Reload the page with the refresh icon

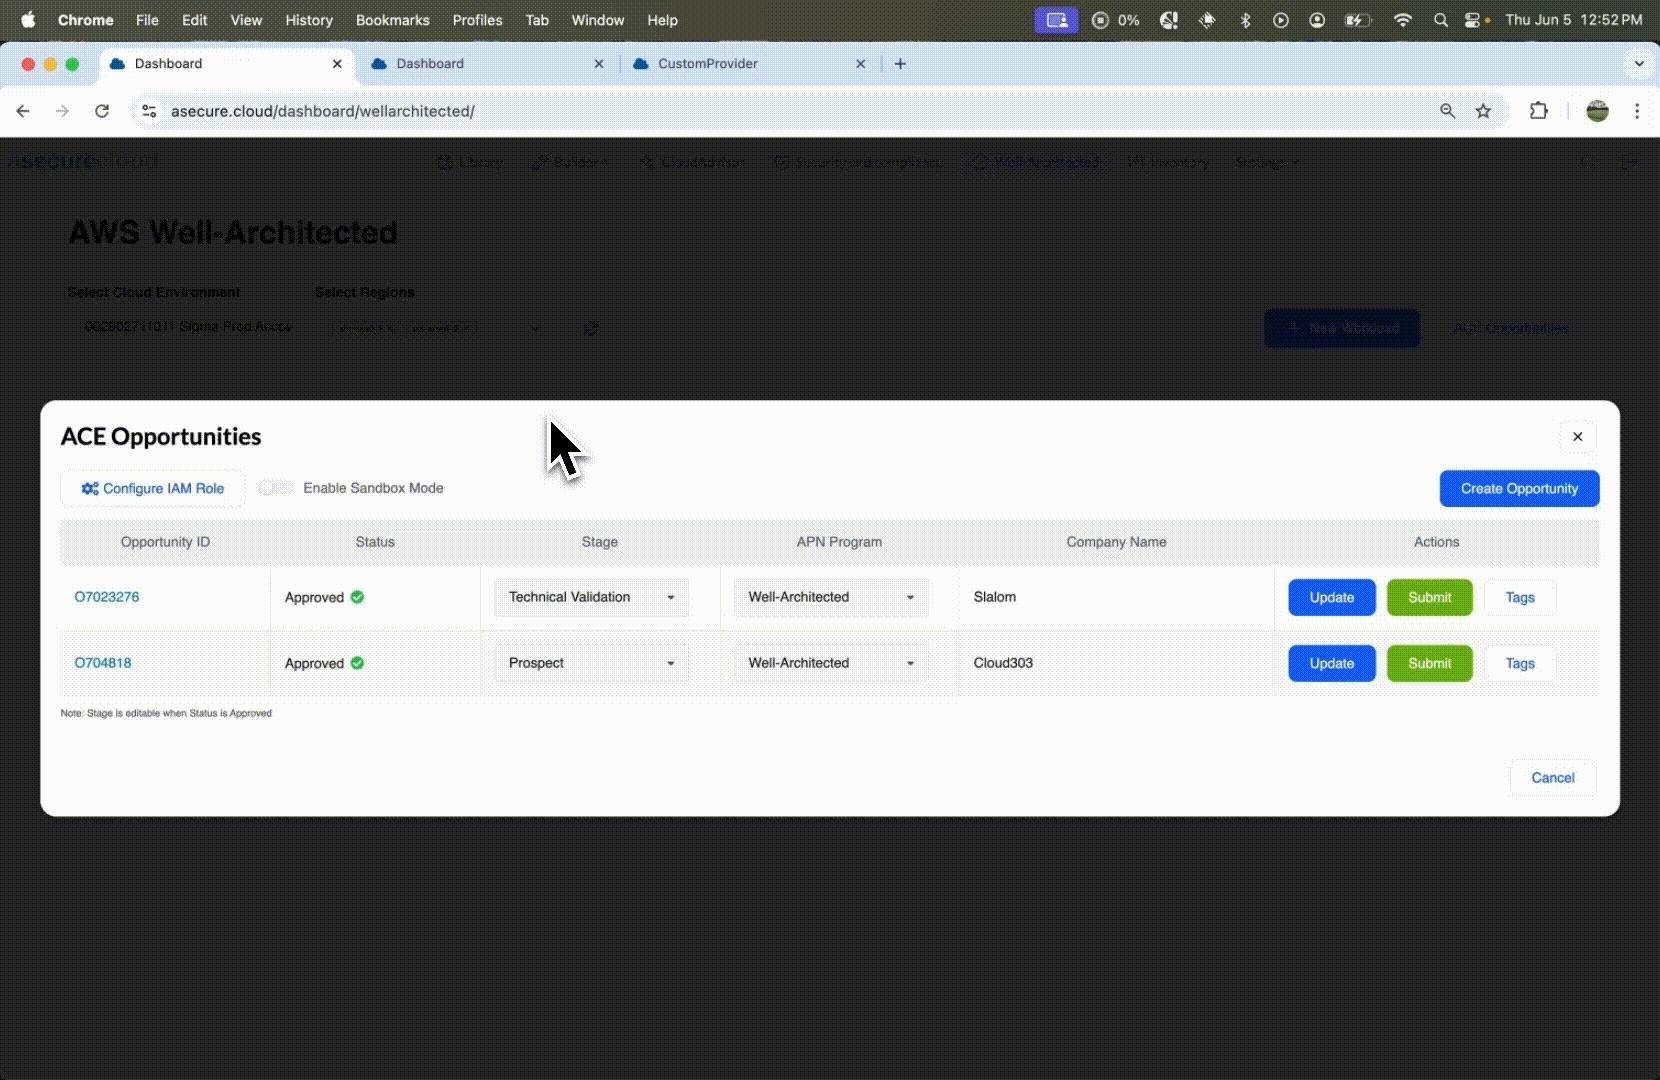click(102, 111)
